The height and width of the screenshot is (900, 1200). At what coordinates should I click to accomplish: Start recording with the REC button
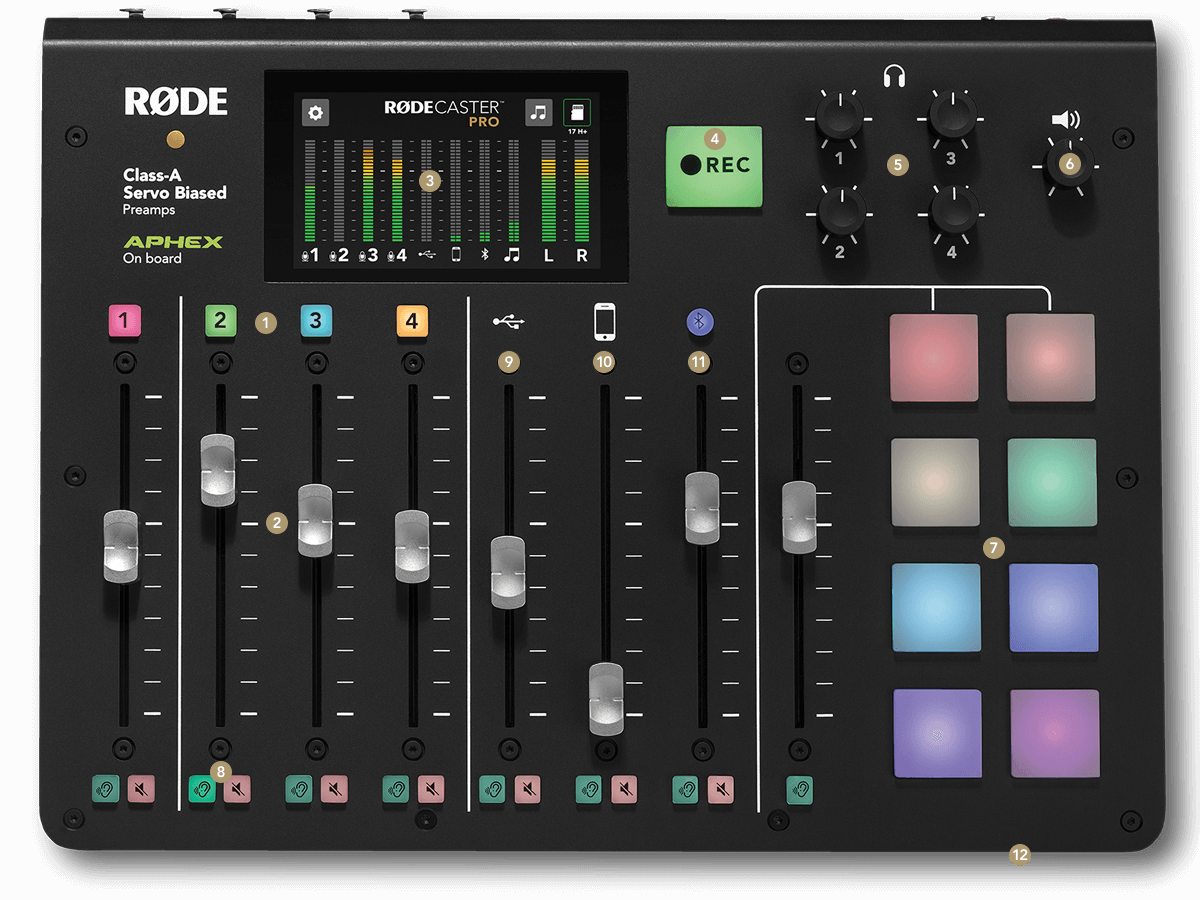point(714,164)
